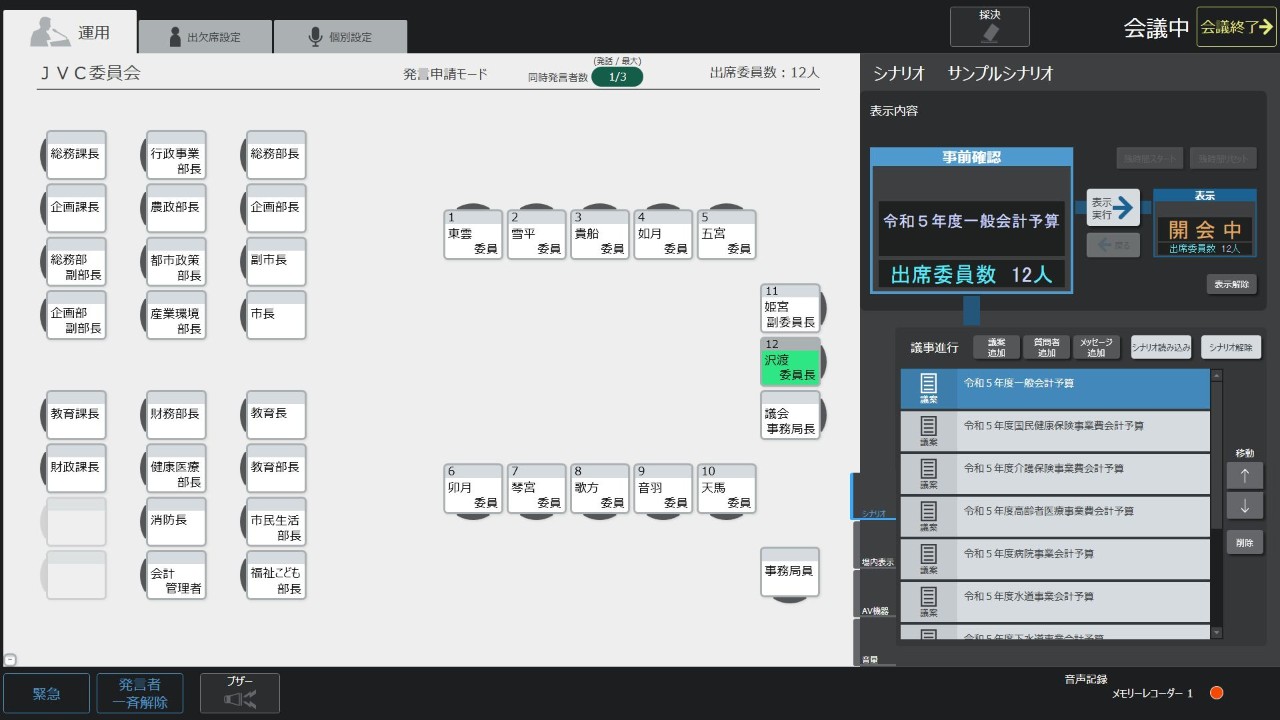Toggle microphone for seat 10 天馬委員

point(727,488)
